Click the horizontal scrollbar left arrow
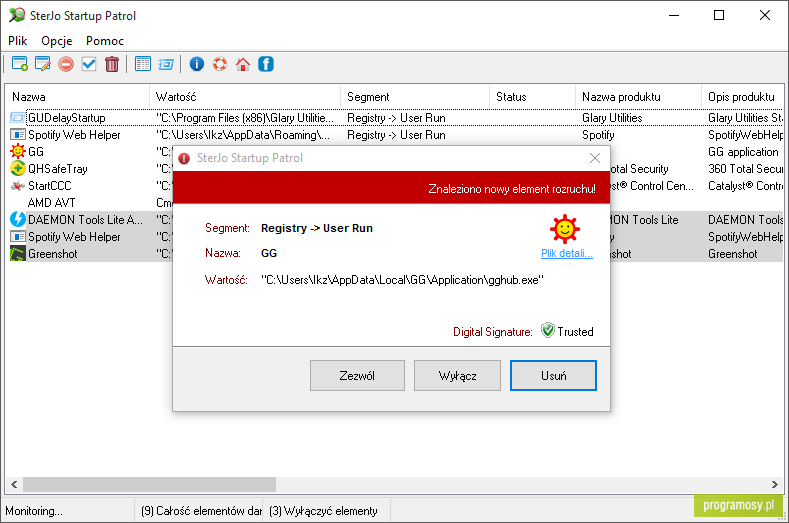 14,484
